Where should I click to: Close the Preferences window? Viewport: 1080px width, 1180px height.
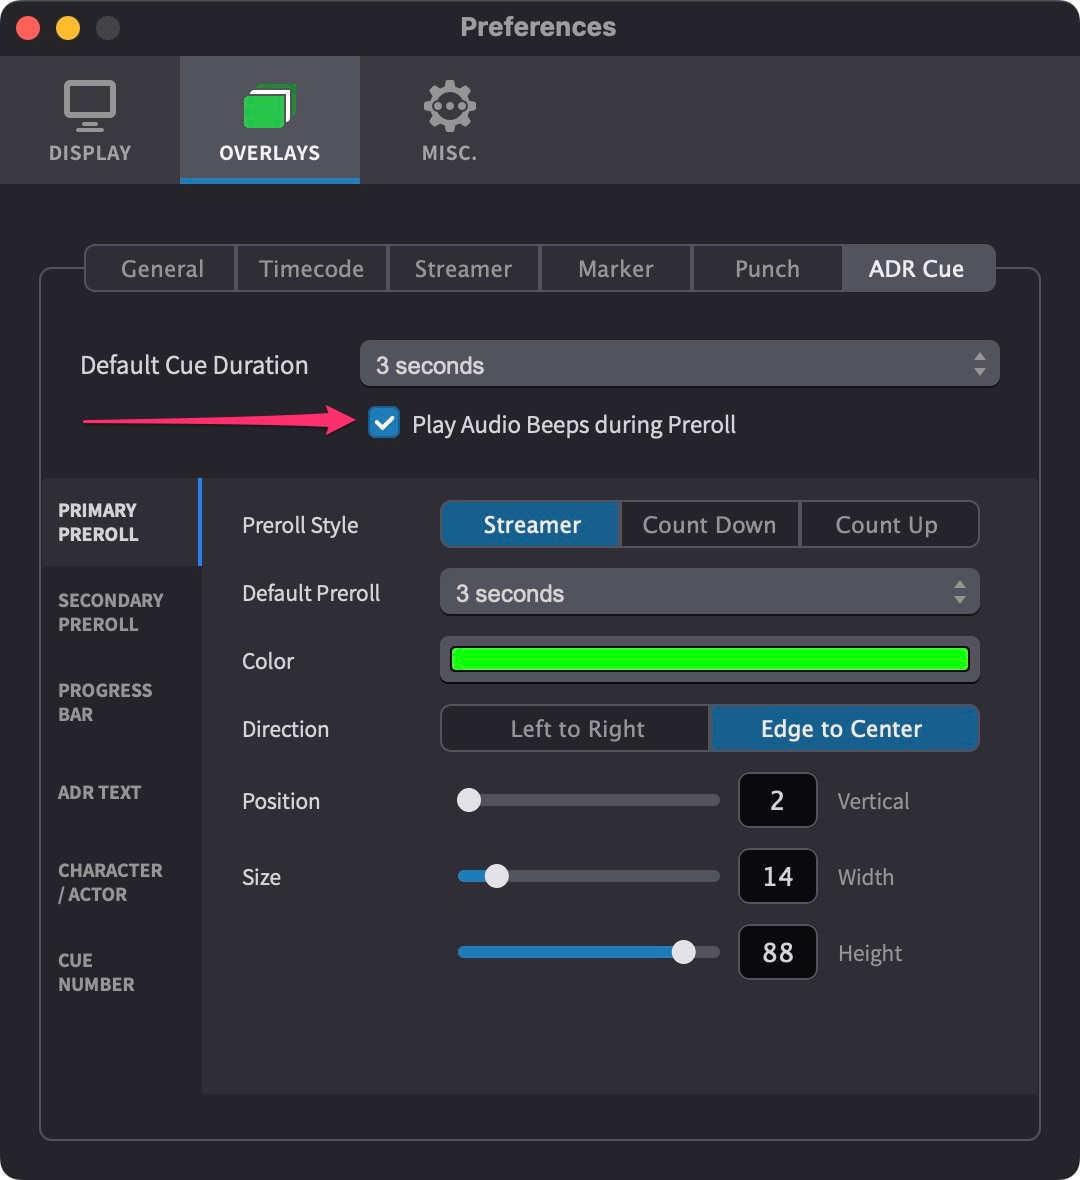[x=29, y=28]
